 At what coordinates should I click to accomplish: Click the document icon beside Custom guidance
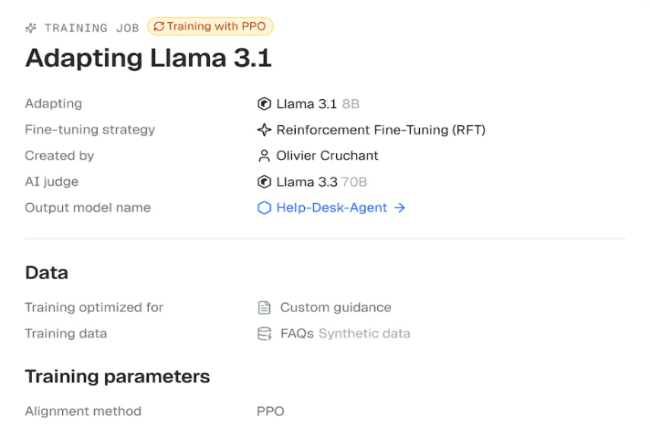pos(264,307)
